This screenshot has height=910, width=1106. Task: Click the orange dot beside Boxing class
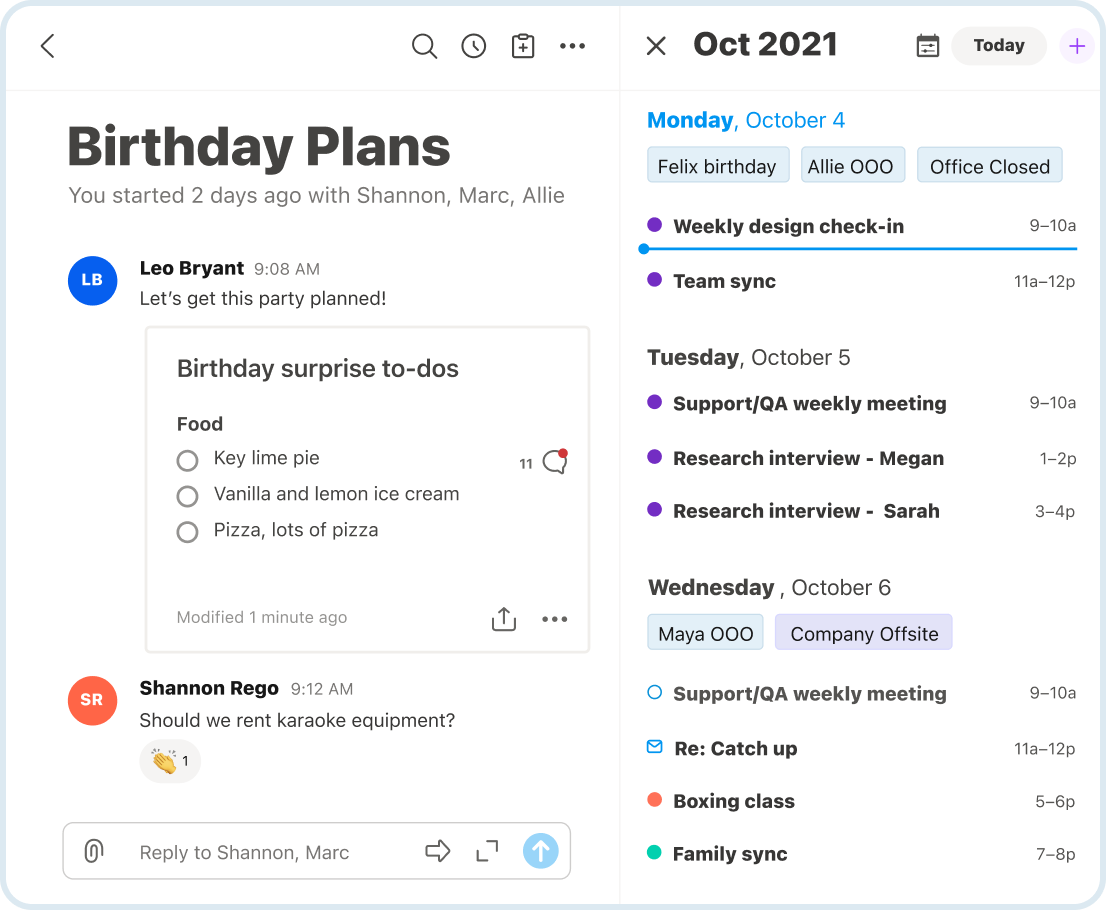(x=655, y=799)
